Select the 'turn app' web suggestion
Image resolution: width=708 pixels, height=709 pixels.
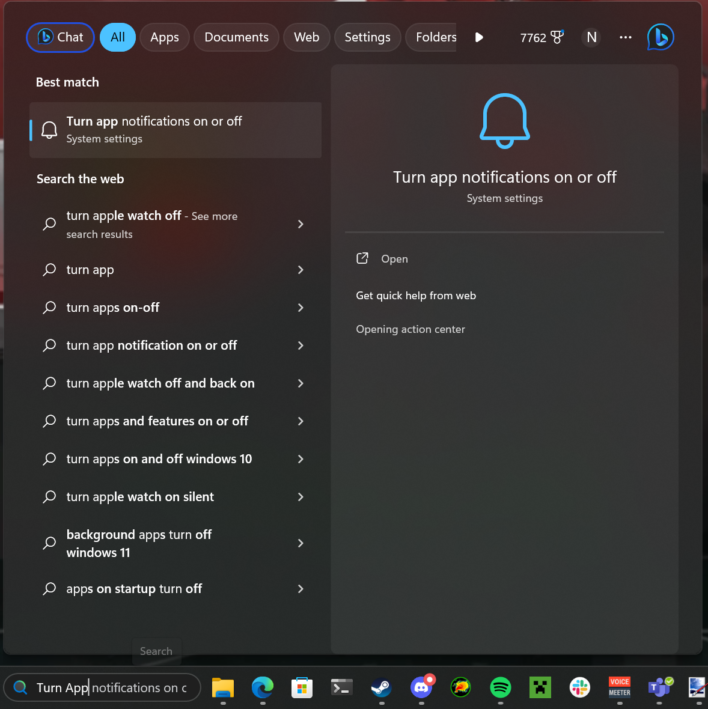pyautogui.click(x=175, y=270)
